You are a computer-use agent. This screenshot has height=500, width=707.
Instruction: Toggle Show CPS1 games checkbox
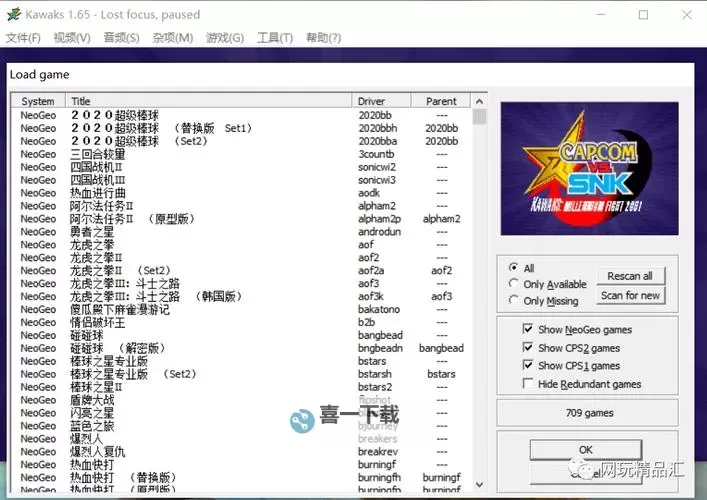point(528,365)
